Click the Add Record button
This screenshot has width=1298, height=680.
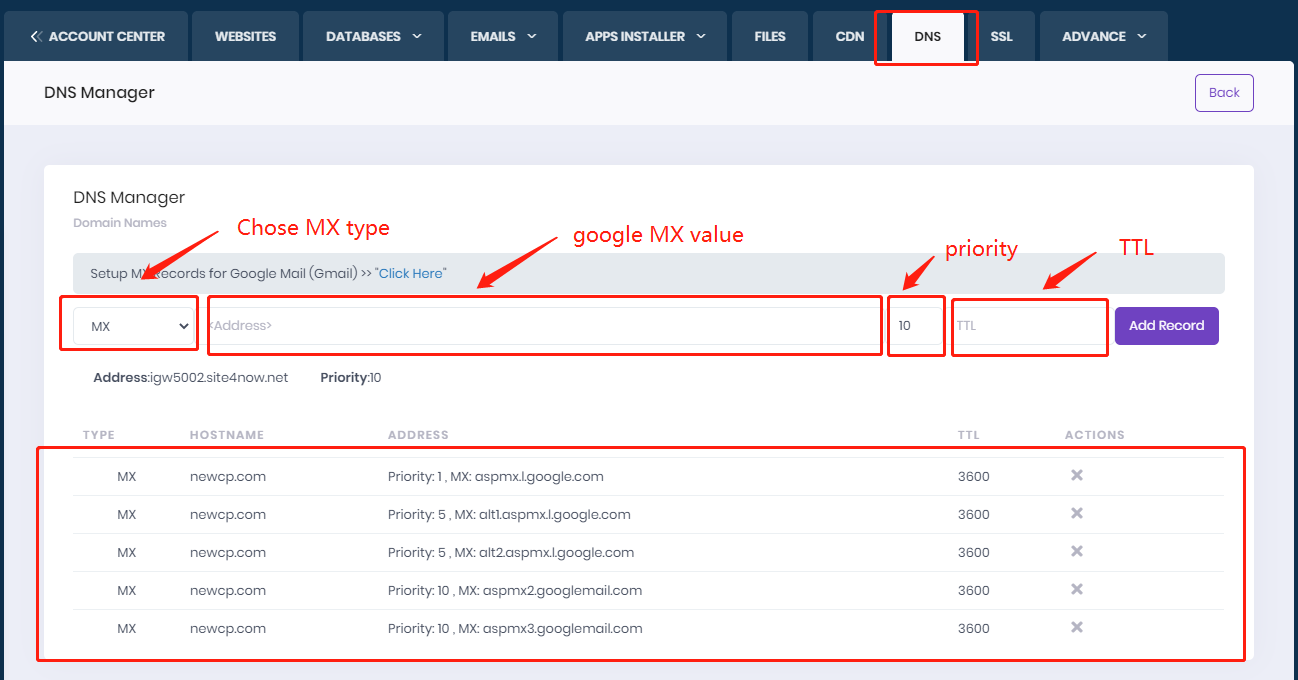(1166, 325)
